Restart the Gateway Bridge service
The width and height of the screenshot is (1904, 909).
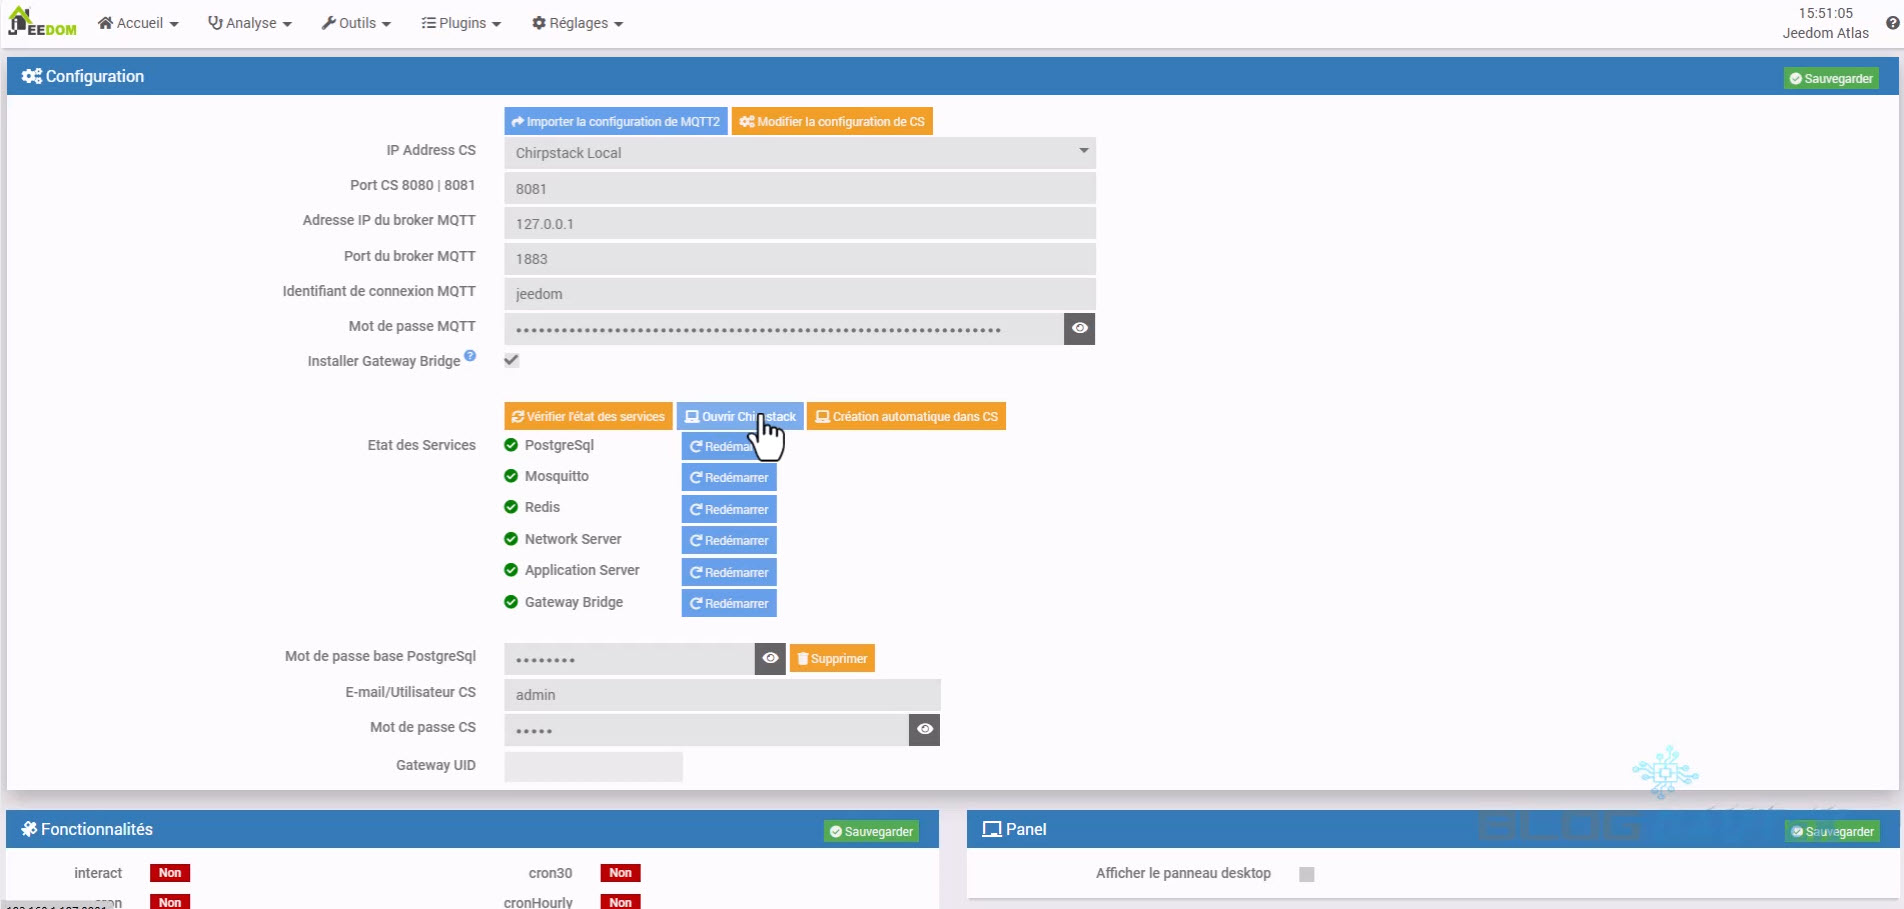click(729, 604)
